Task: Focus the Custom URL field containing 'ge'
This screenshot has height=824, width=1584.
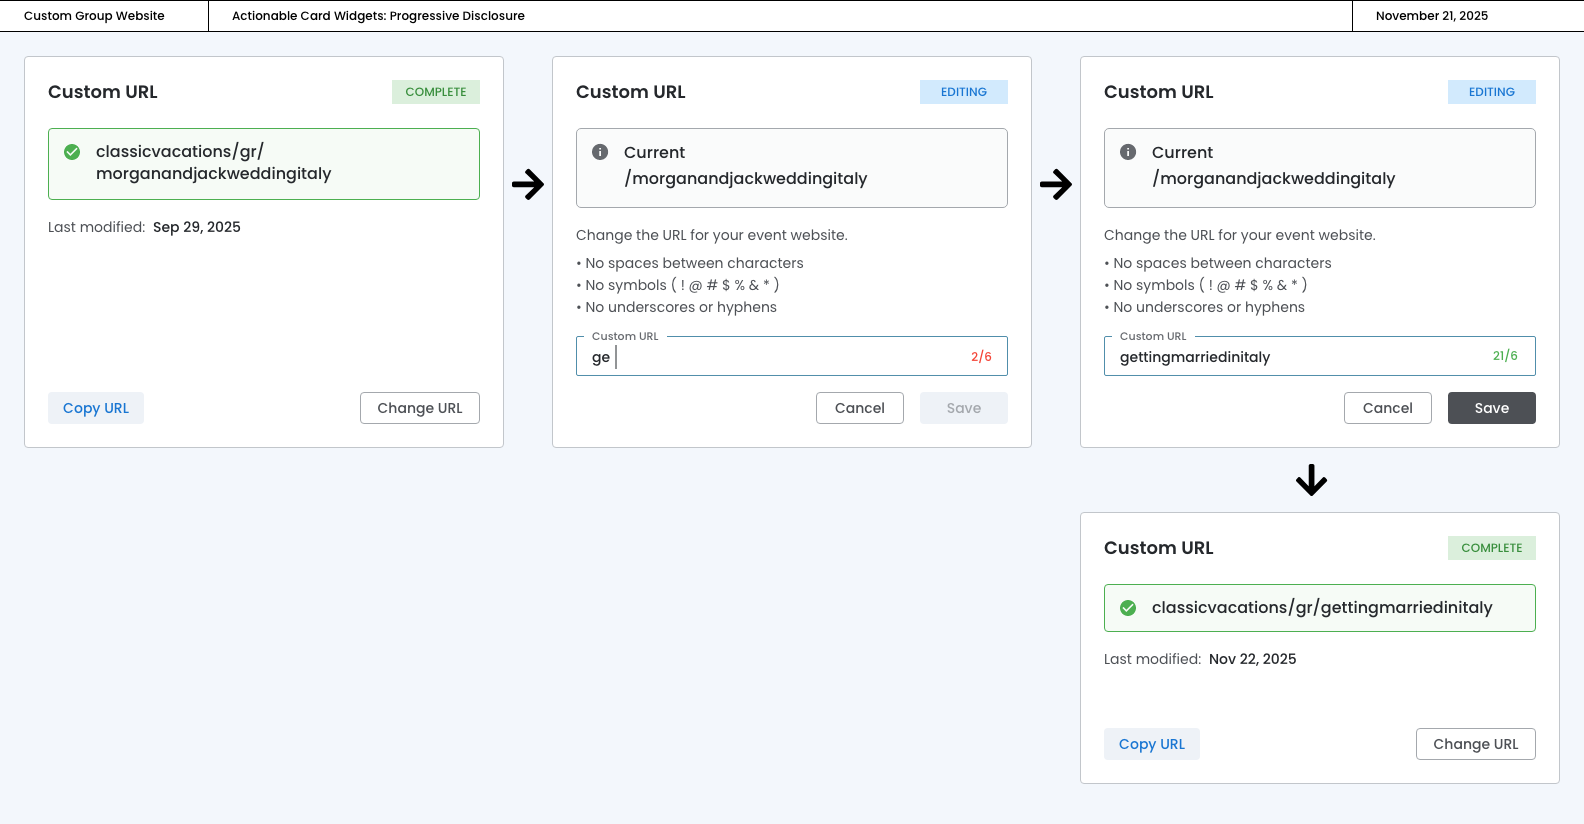Action: [780, 357]
